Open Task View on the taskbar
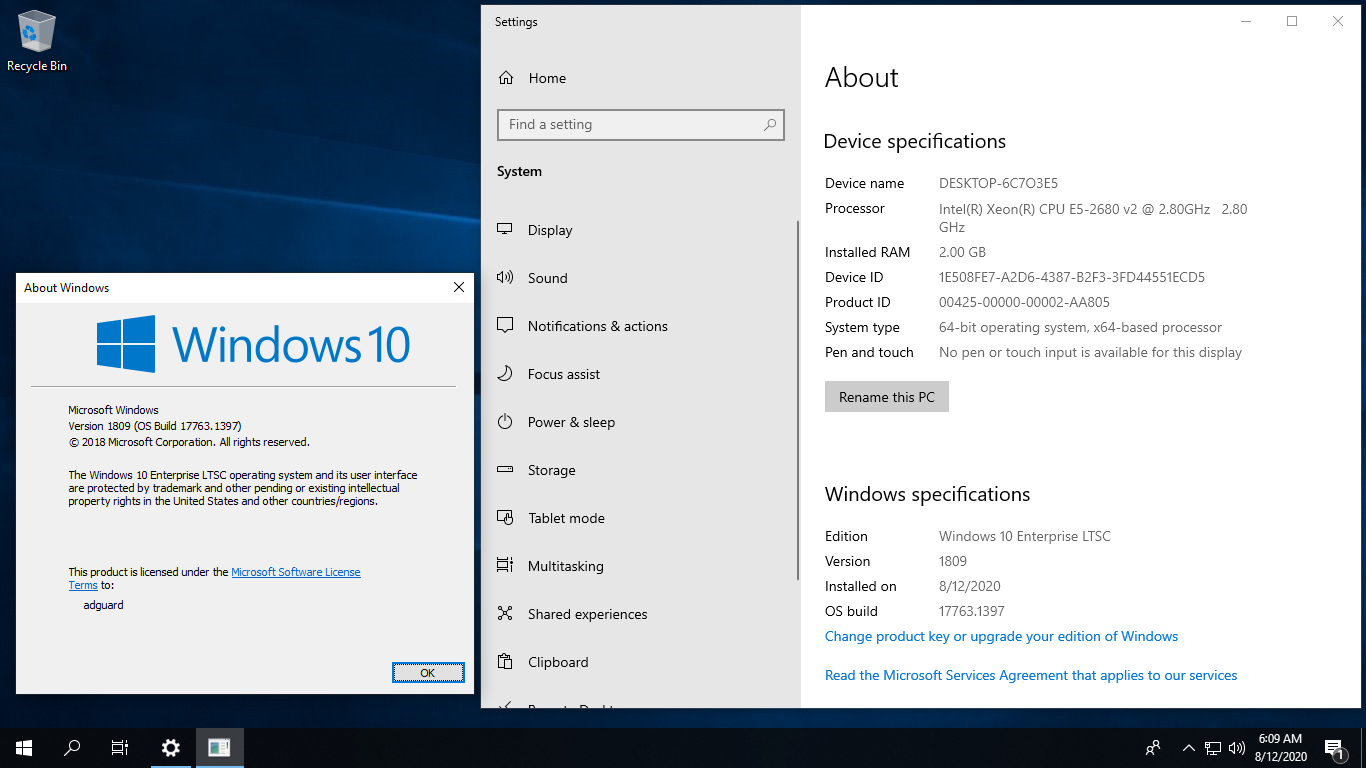Screen dimensions: 1366x768 point(120,748)
